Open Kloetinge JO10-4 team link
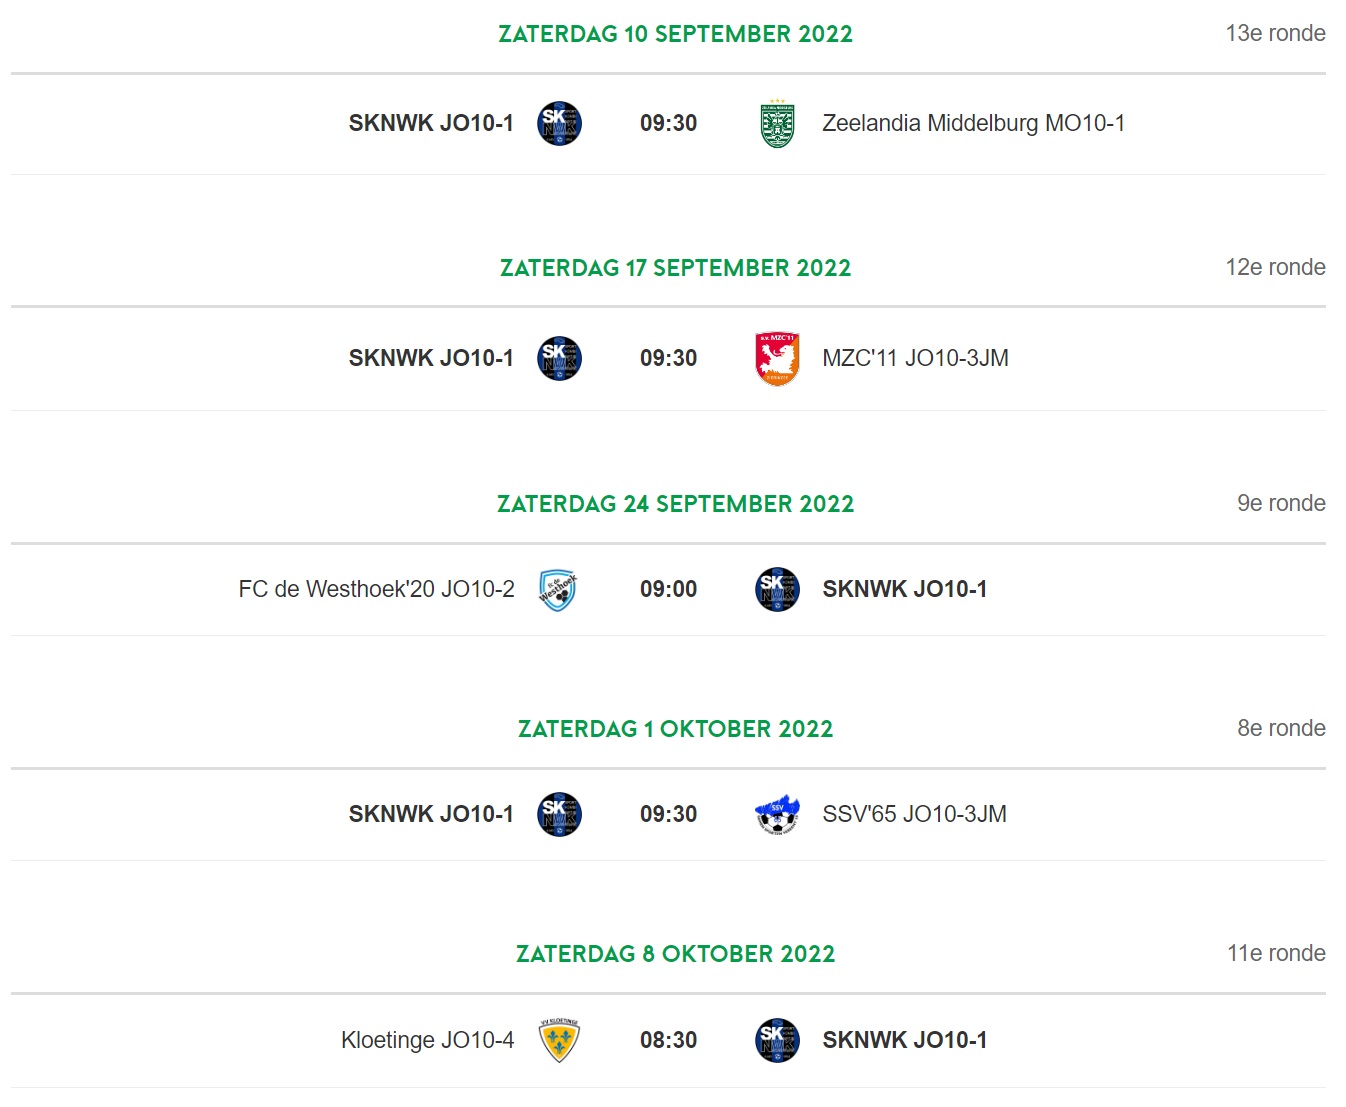Screen dimensions: 1346x1107 coord(428,1040)
